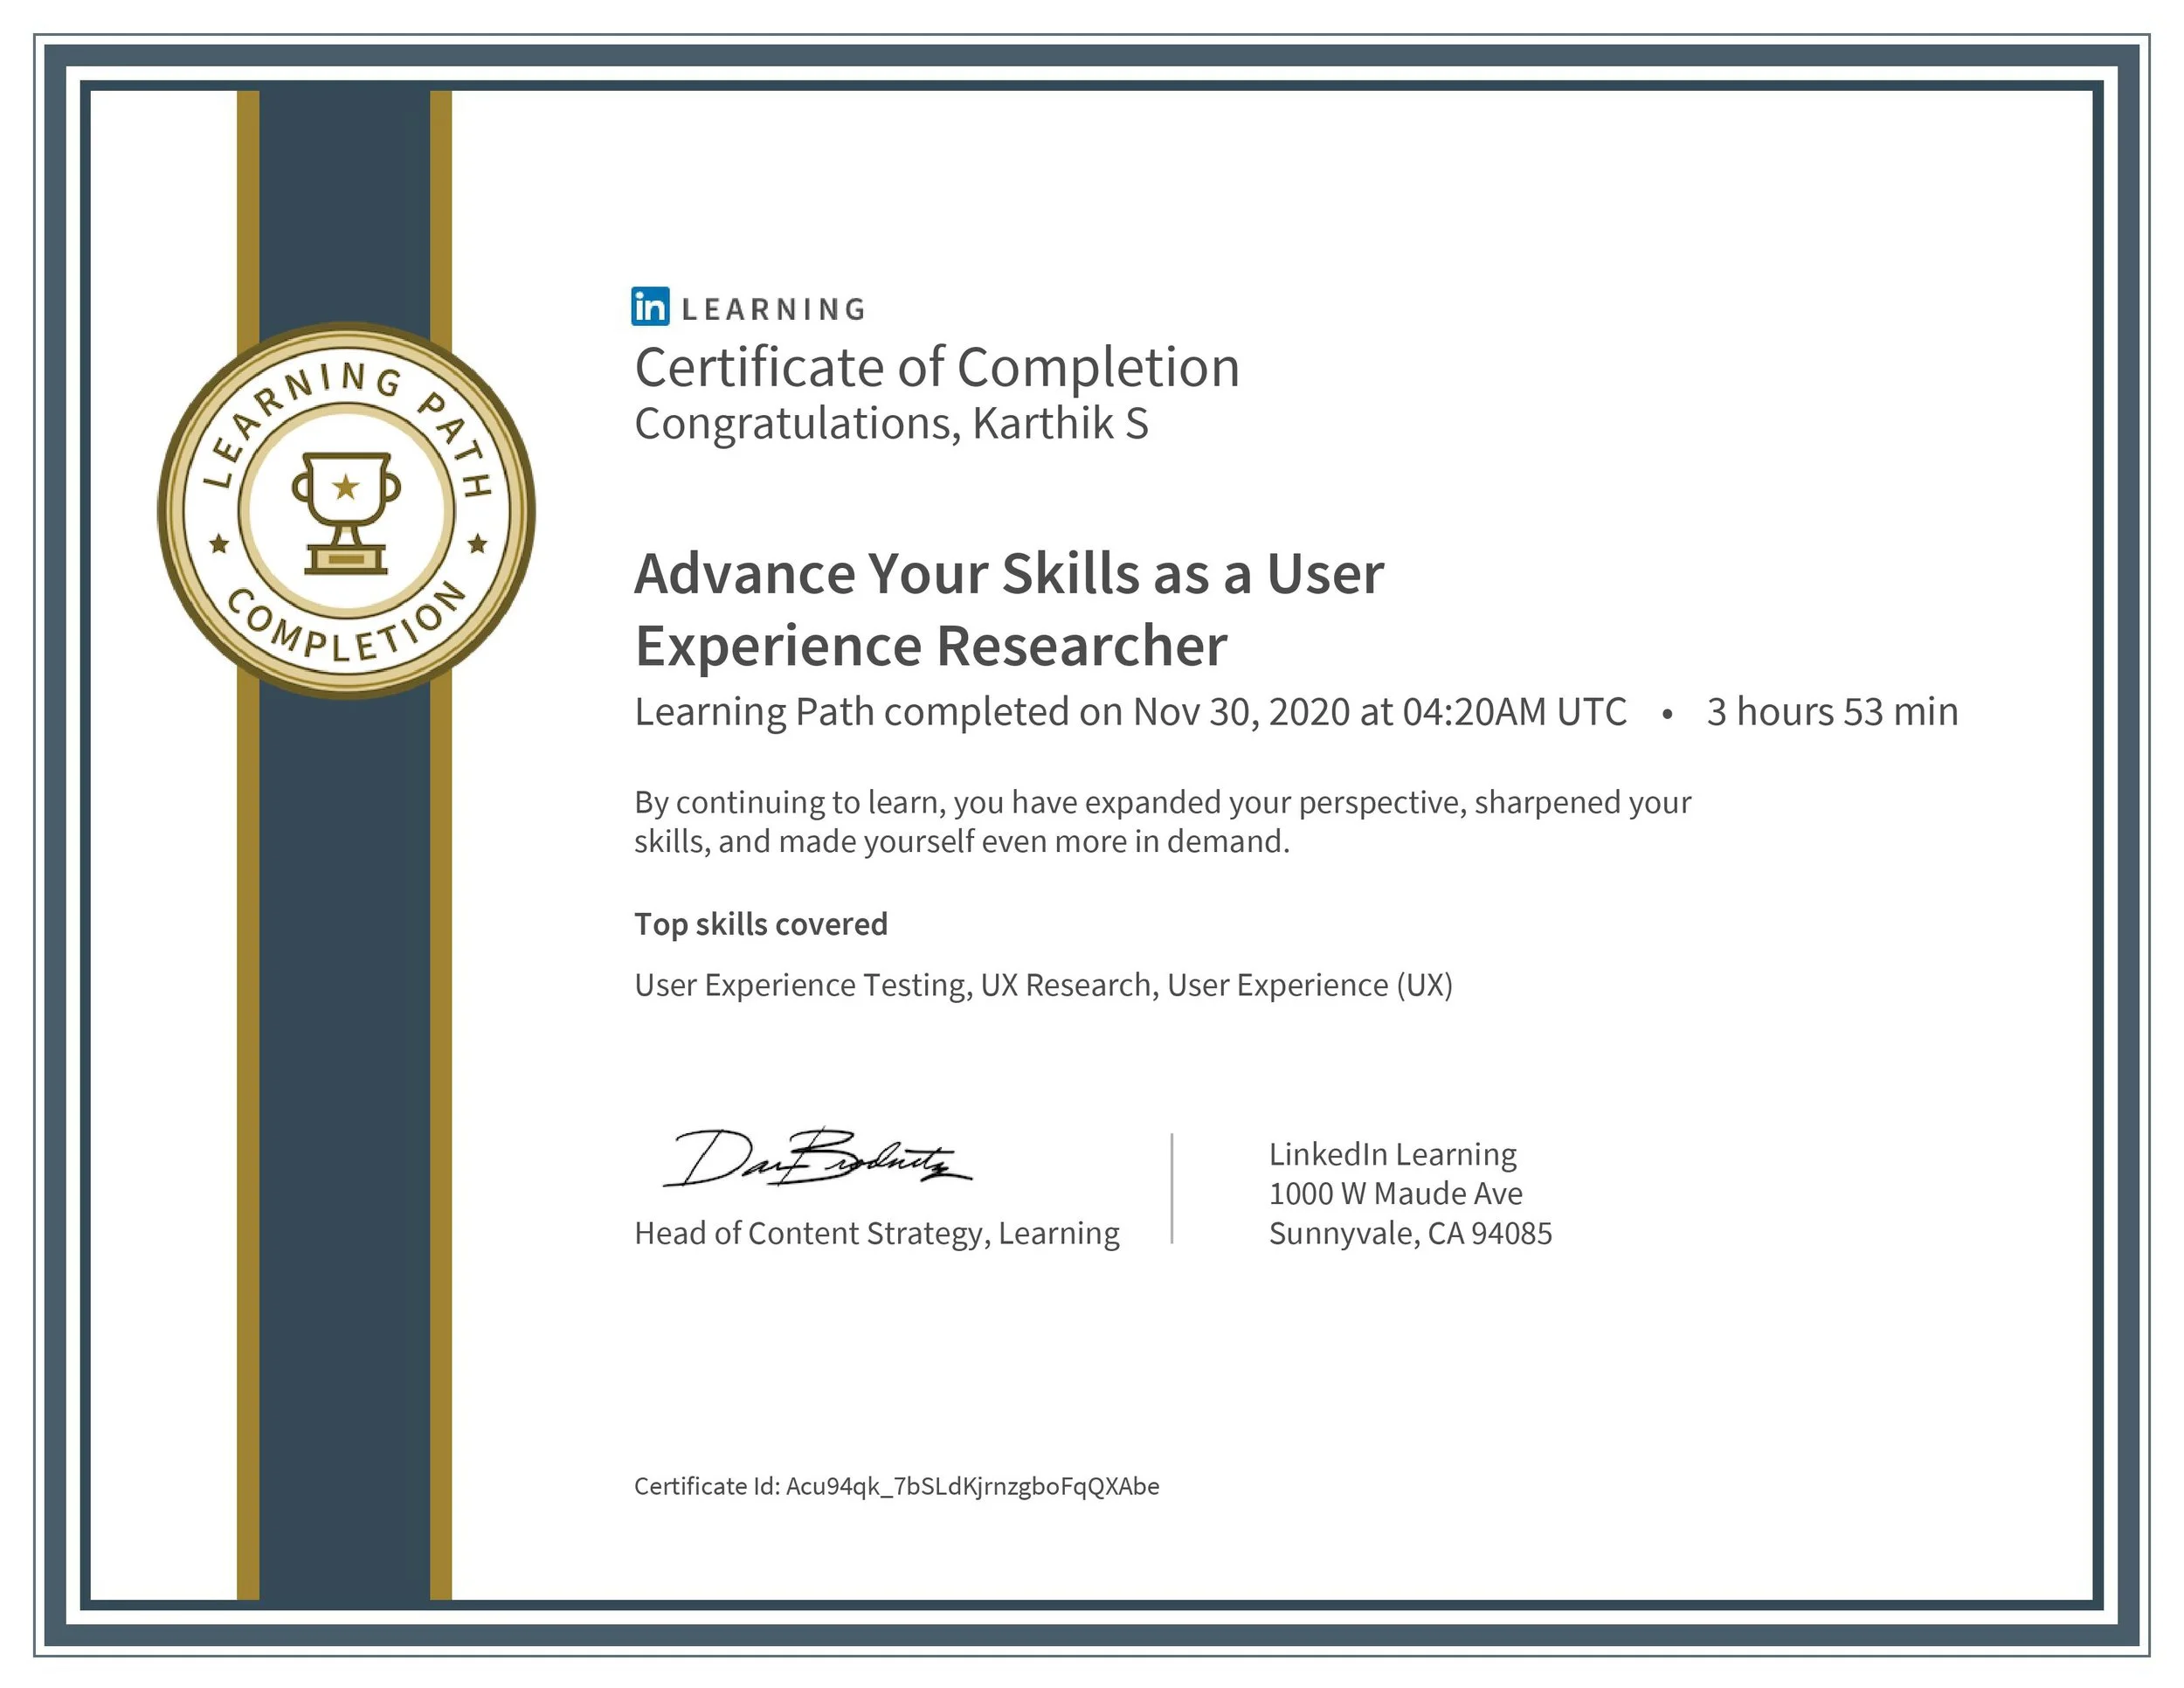Click the 'Advance Your Skills as a User' title
The height and width of the screenshot is (1688, 2184).
click(1008, 574)
